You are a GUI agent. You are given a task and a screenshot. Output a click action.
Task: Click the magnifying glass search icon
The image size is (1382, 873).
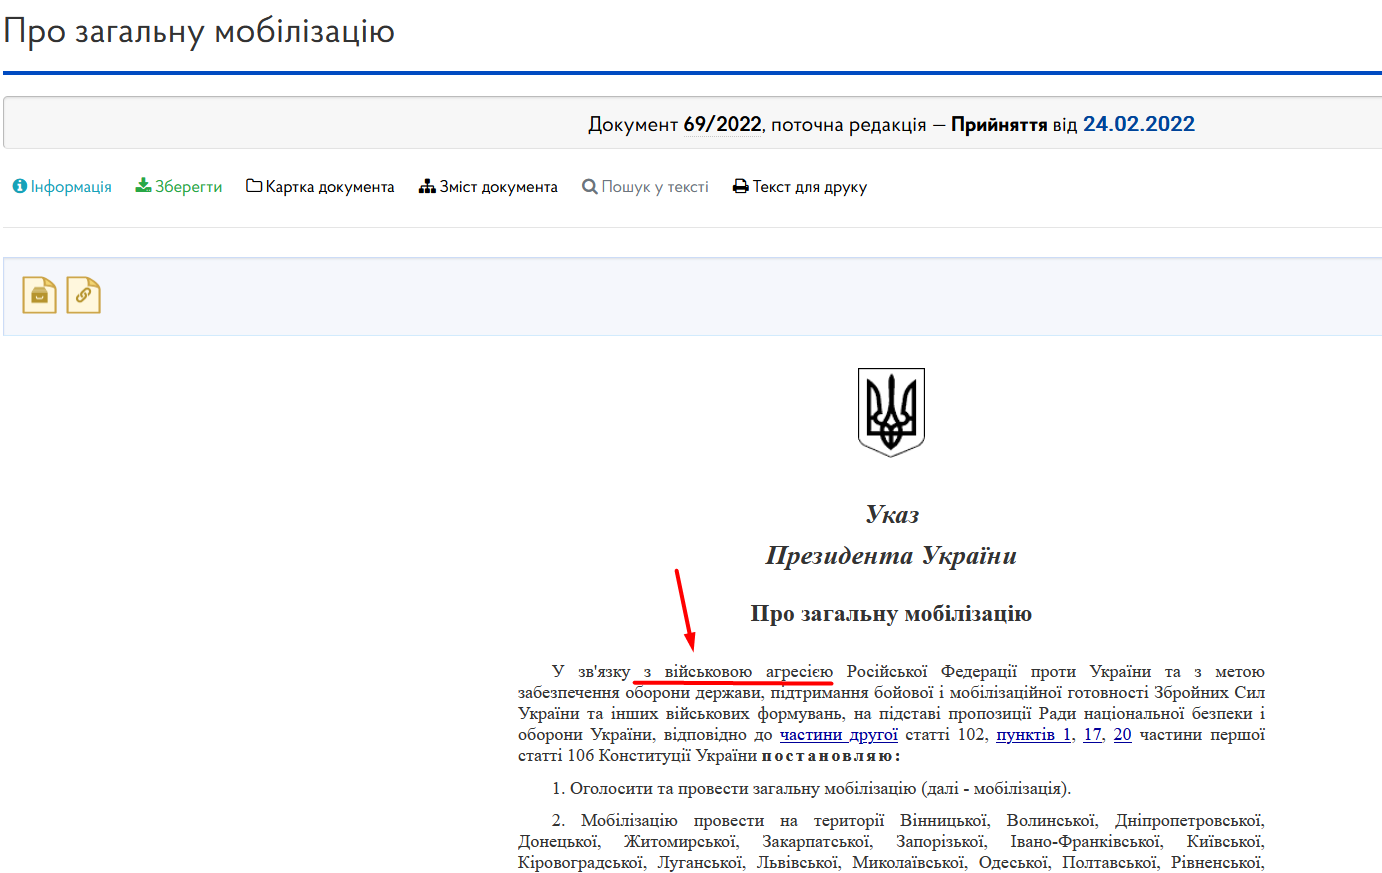pos(590,187)
